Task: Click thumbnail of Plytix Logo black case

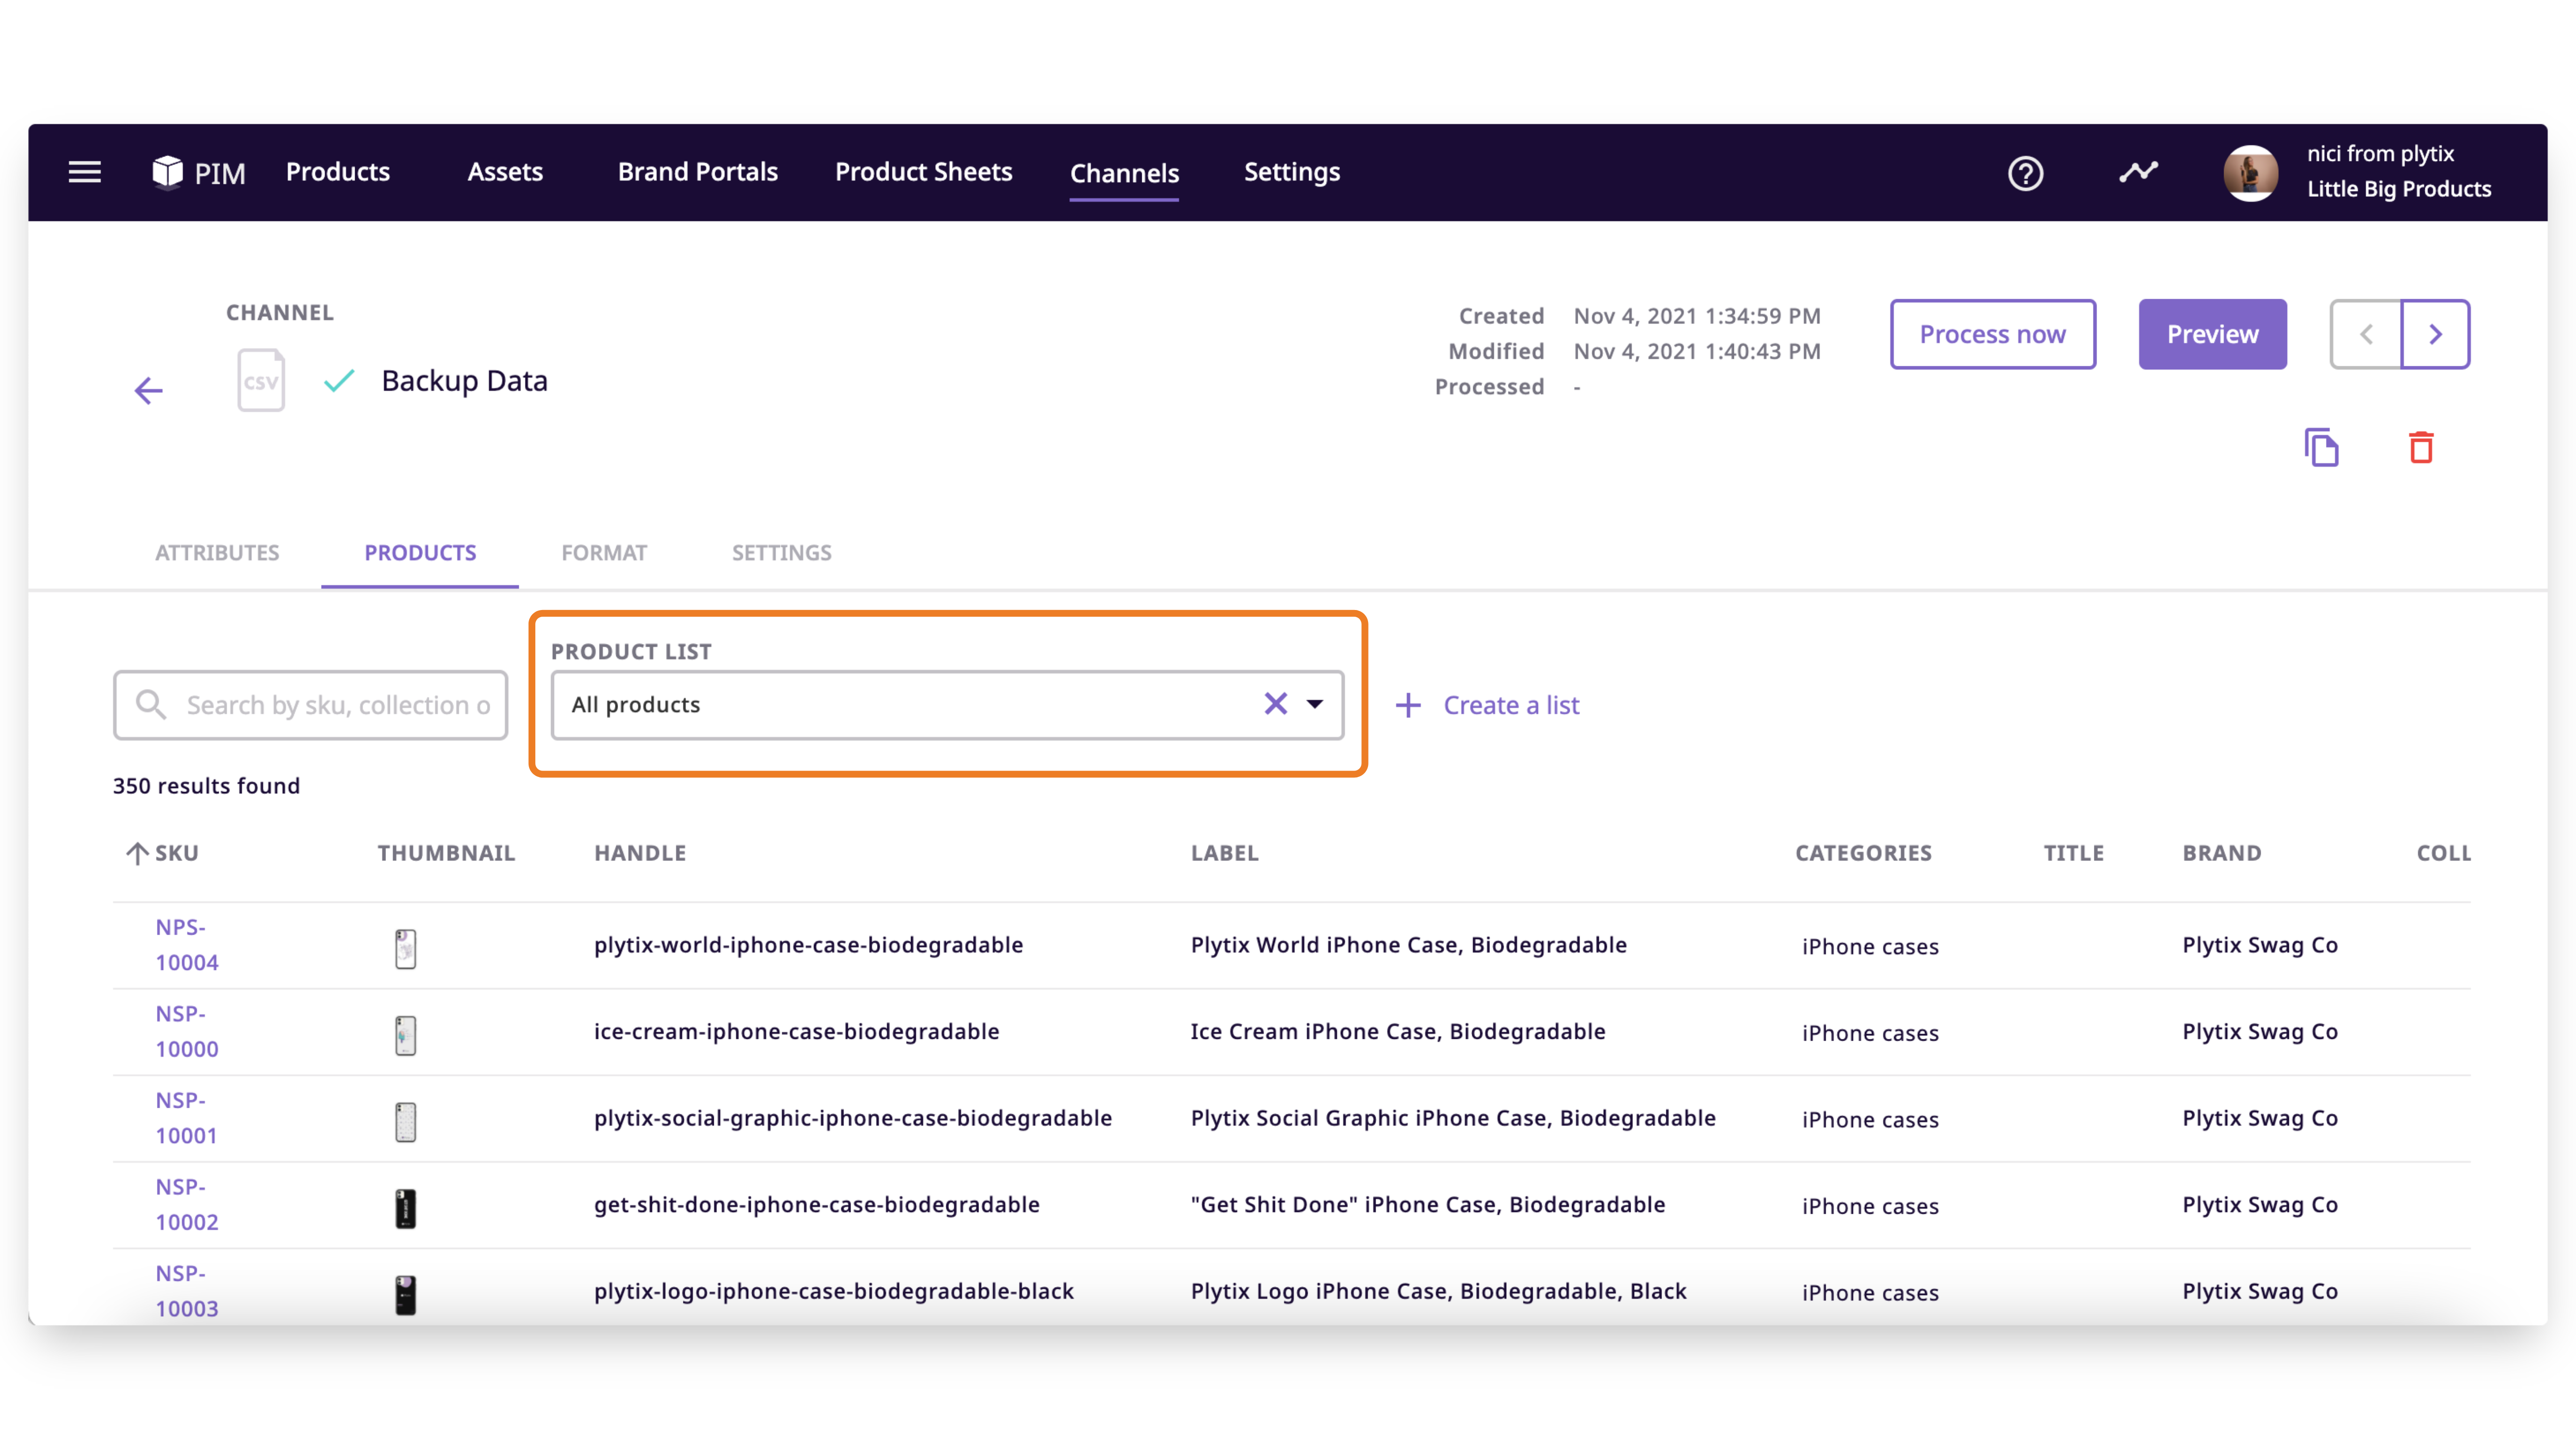Action: 405,1295
